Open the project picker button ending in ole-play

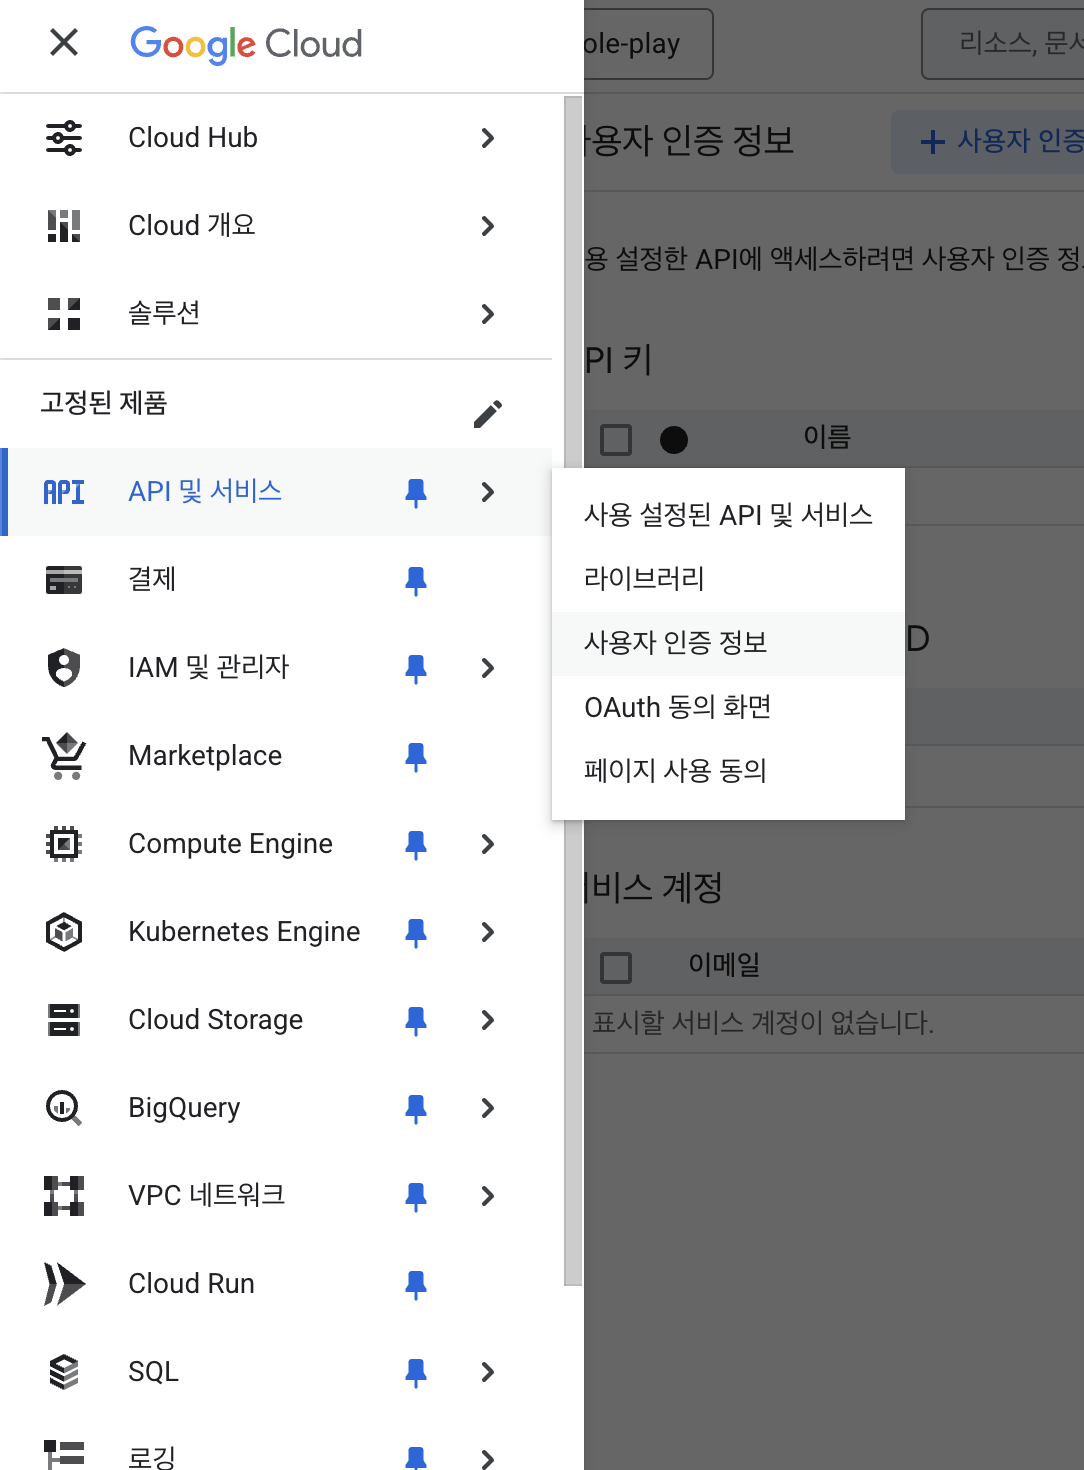point(648,44)
